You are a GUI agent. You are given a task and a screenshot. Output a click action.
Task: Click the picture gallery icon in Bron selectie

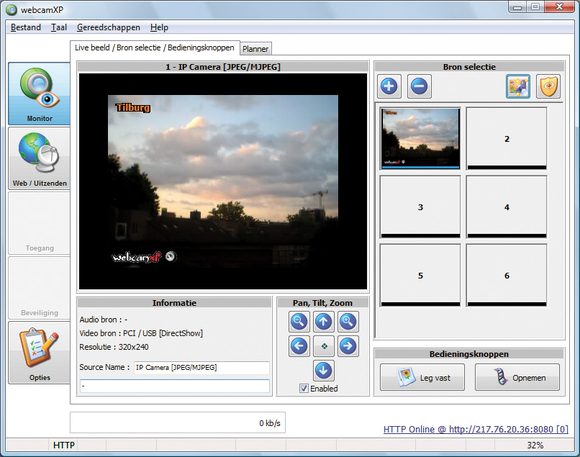tap(518, 86)
